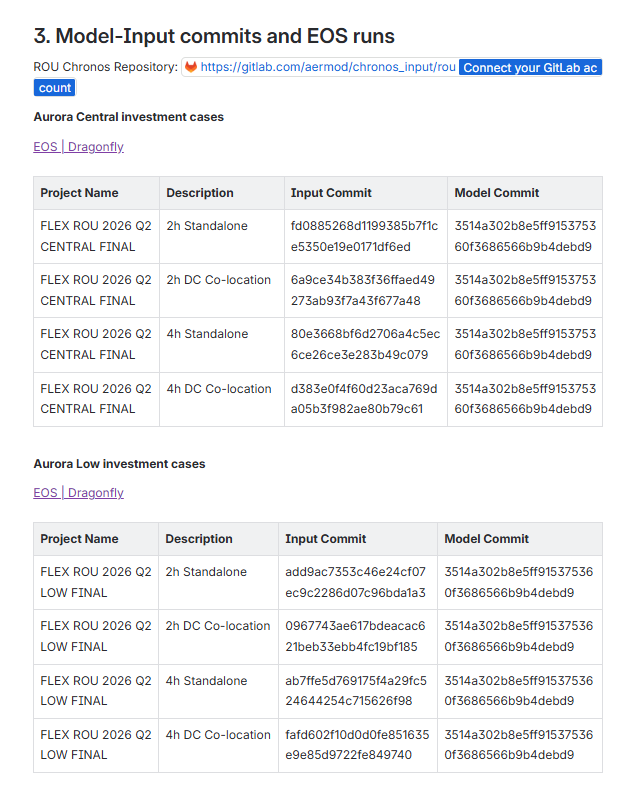Click the GitLab fox icon

pos(191,67)
